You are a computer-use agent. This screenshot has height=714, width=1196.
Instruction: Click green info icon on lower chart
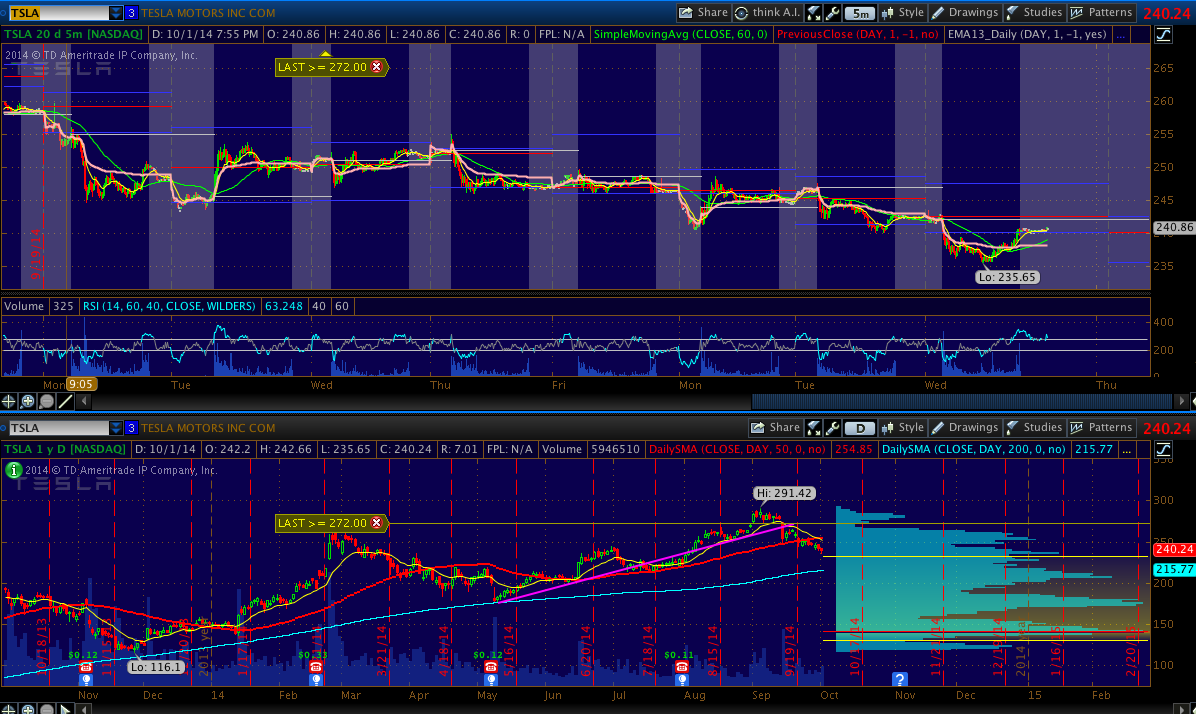click(13, 469)
